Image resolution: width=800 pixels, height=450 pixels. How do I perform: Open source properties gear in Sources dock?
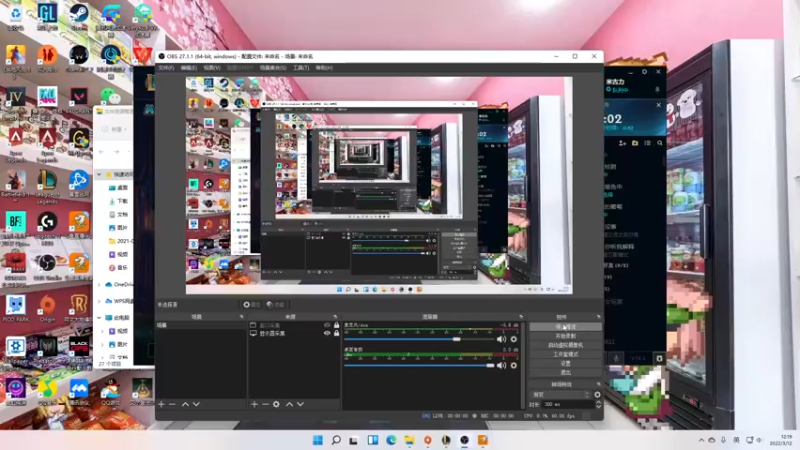tap(276, 404)
